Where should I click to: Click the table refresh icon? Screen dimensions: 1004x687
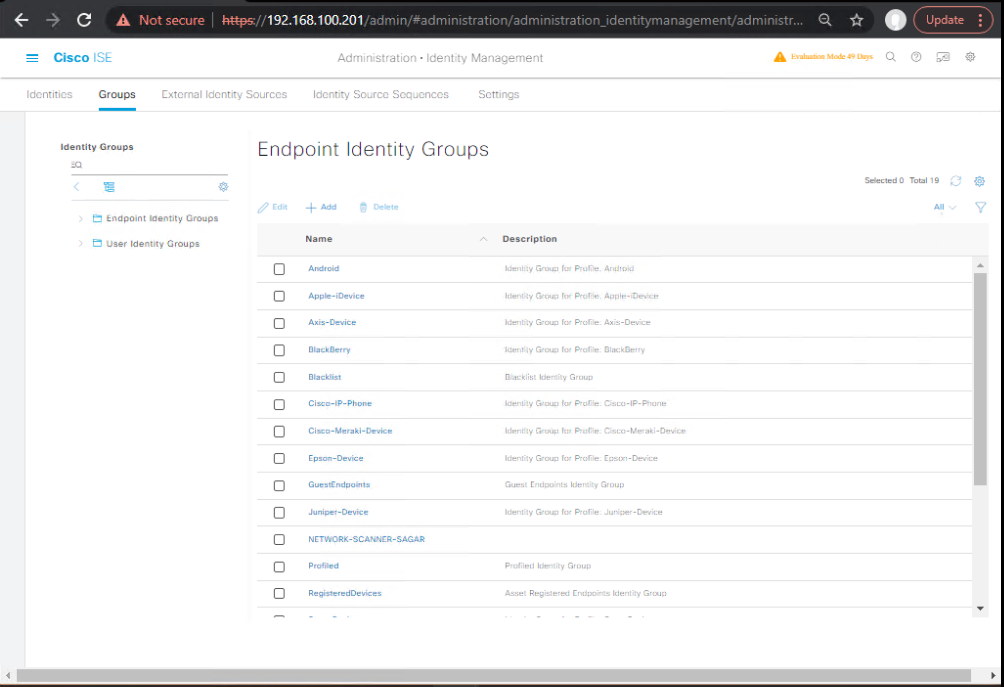point(956,181)
